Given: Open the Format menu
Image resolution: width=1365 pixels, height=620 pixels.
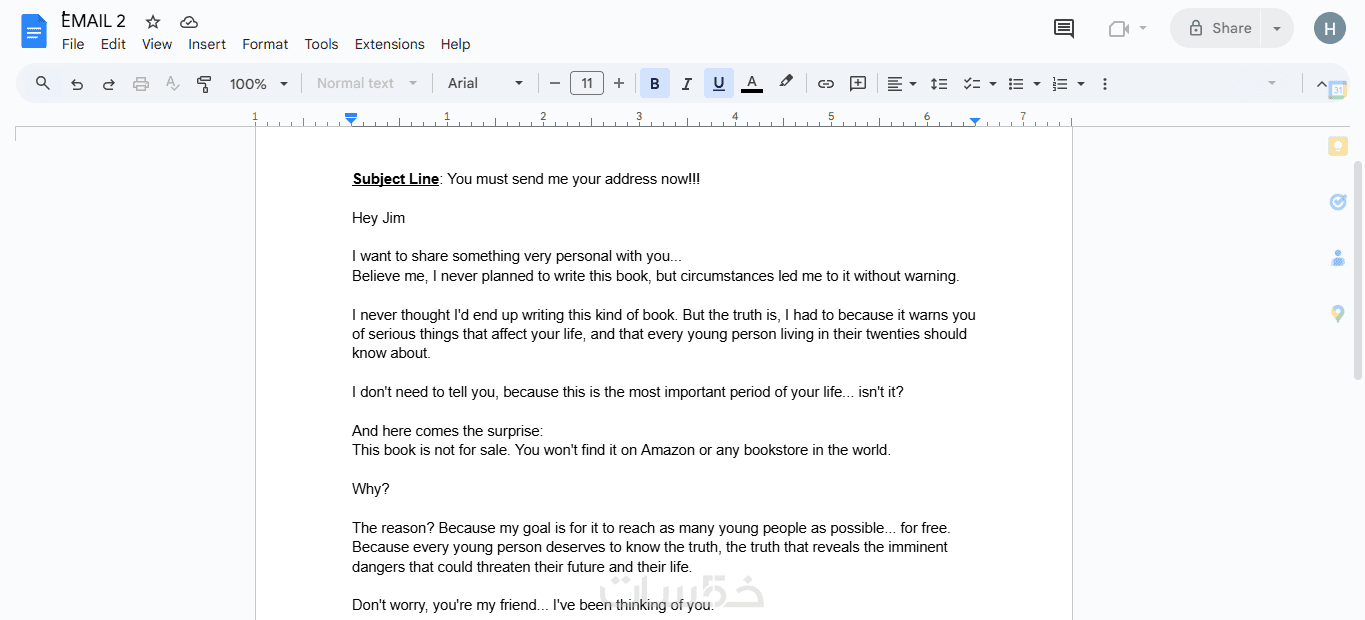Looking at the screenshot, I should [x=265, y=44].
